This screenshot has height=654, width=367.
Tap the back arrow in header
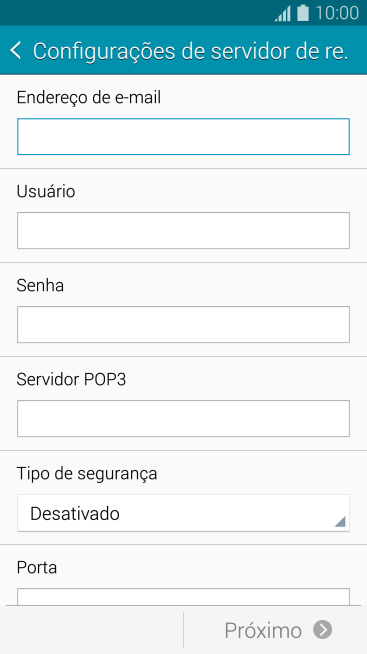coord(15,51)
